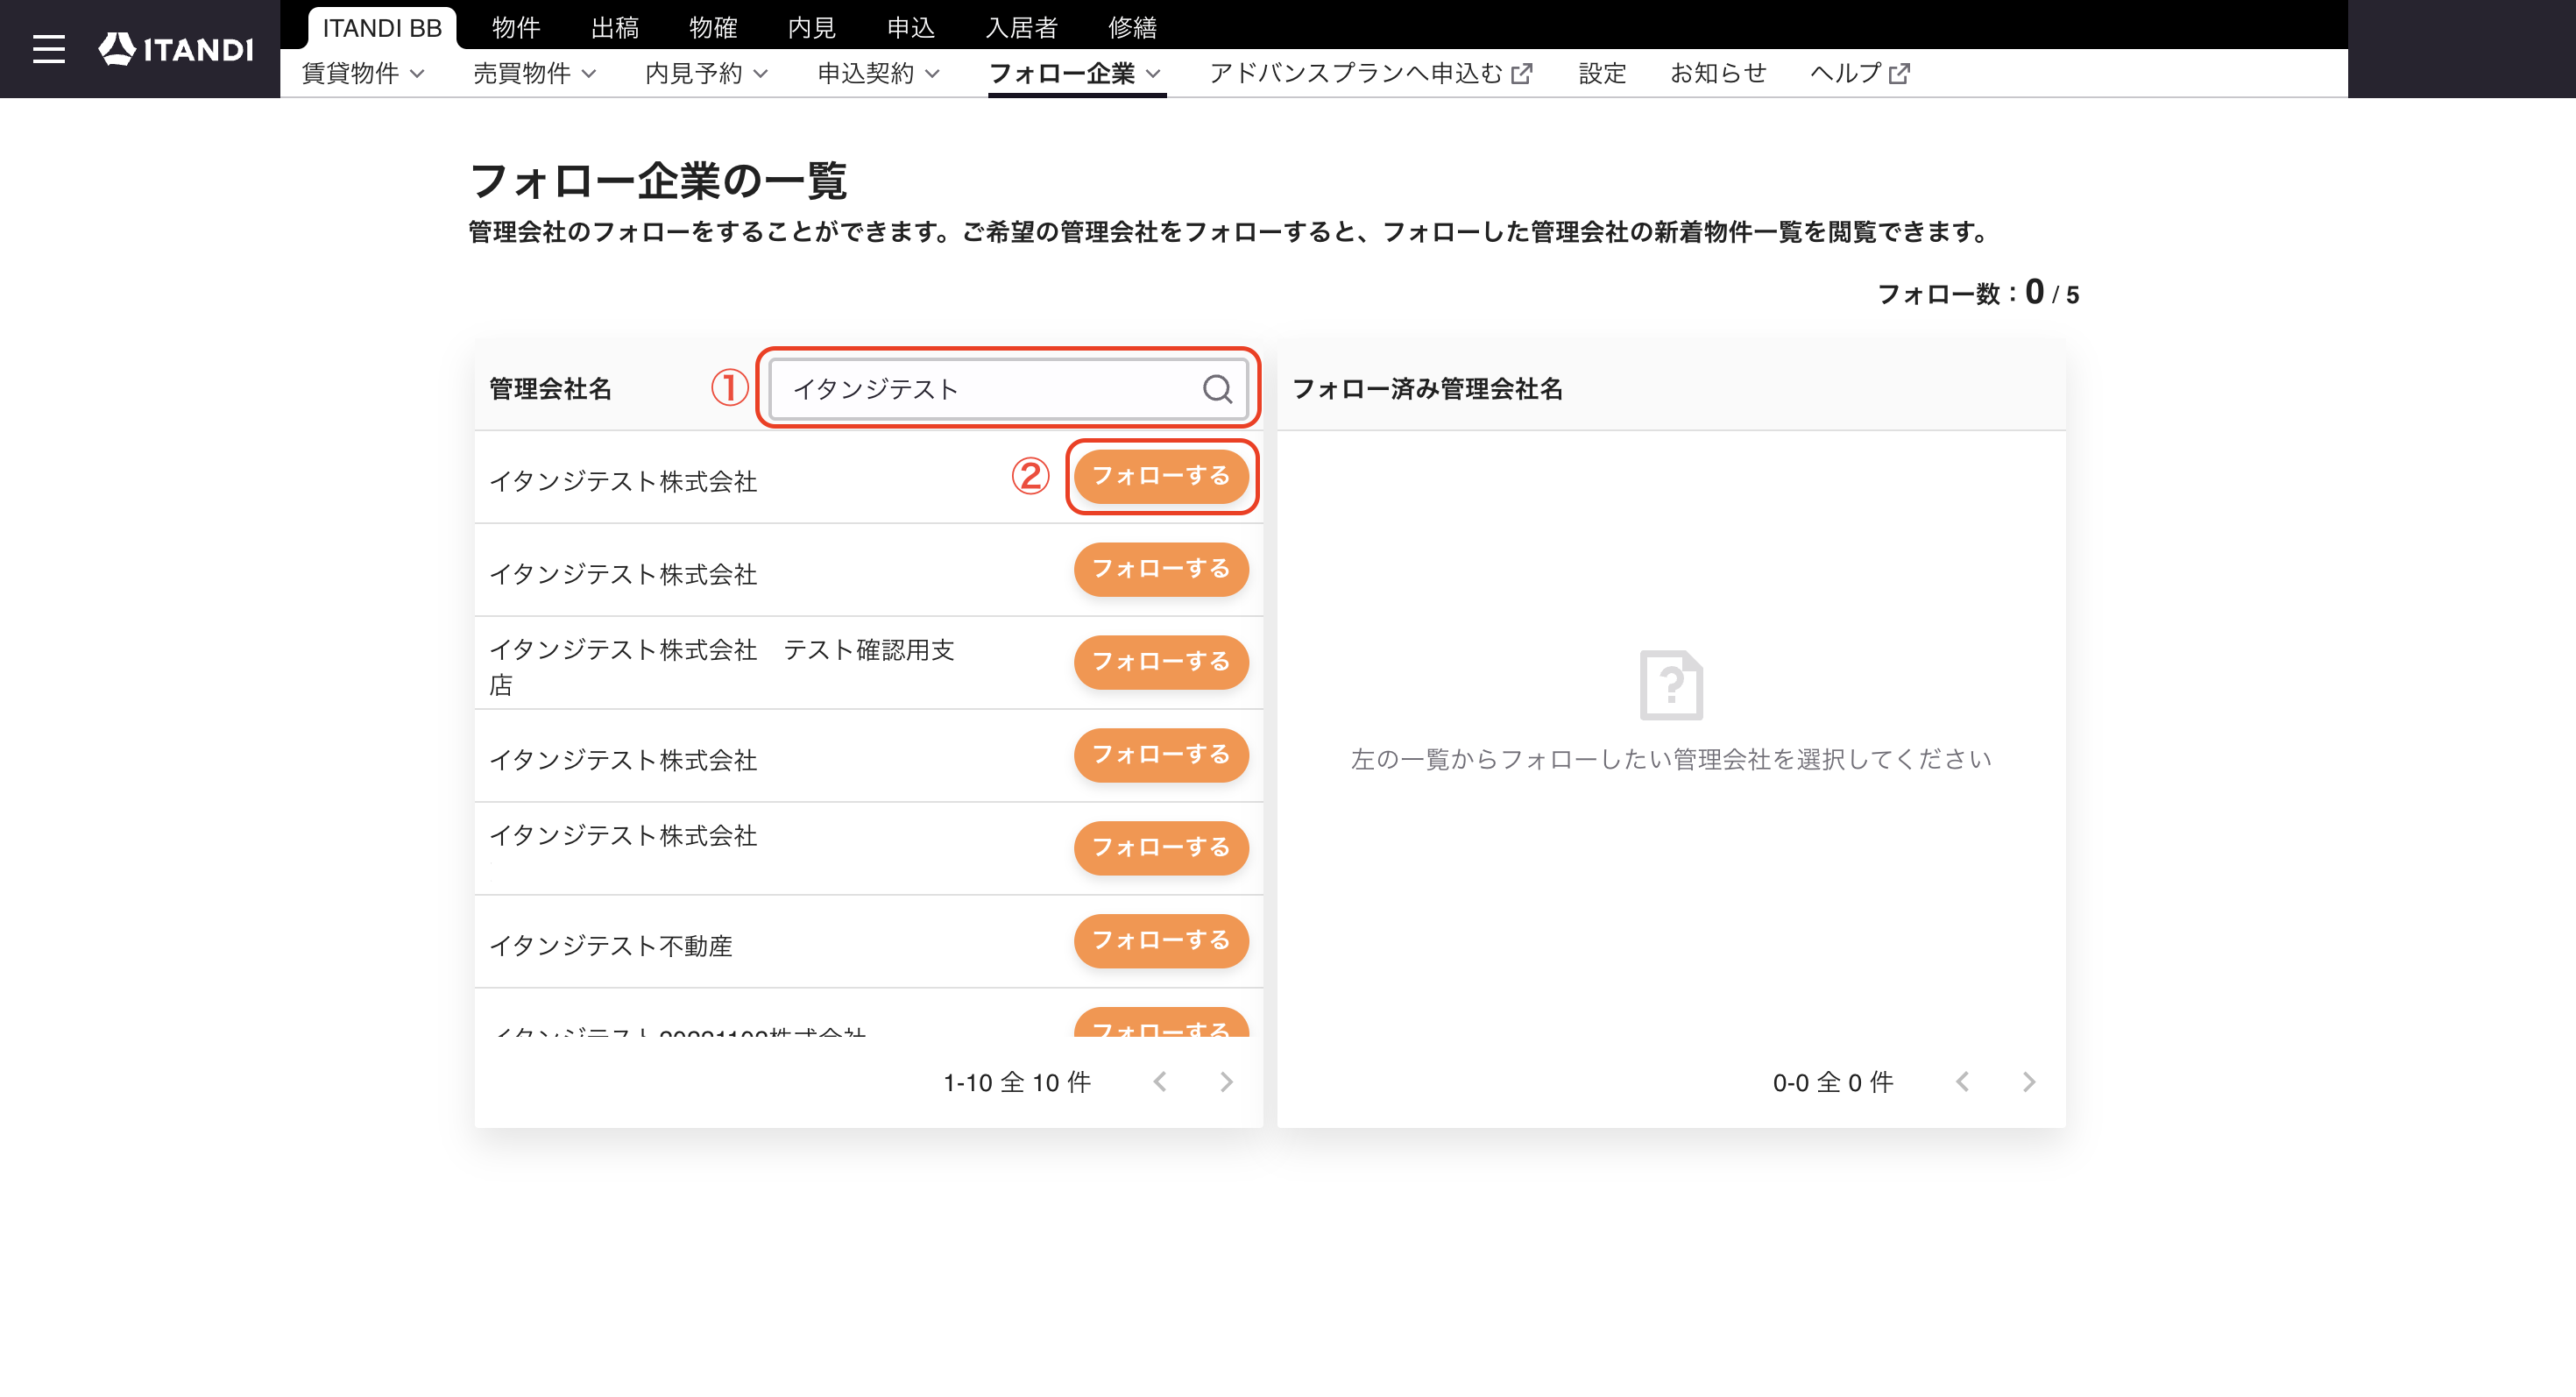Open the 物件 tab
Viewport: 2576px width, 1397px height.
tap(516, 28)
